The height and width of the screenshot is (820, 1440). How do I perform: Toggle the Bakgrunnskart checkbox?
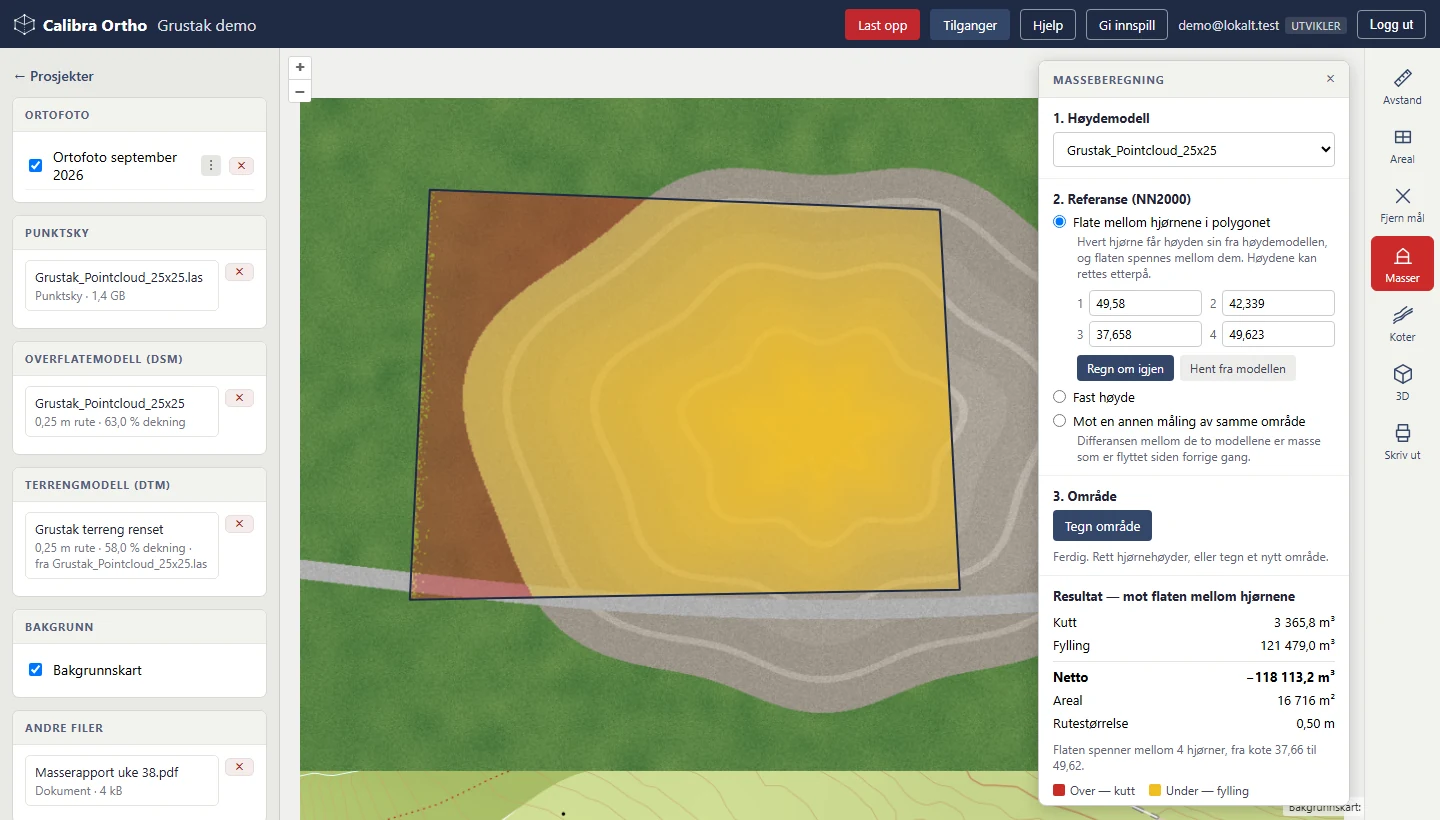coord(36,670)
